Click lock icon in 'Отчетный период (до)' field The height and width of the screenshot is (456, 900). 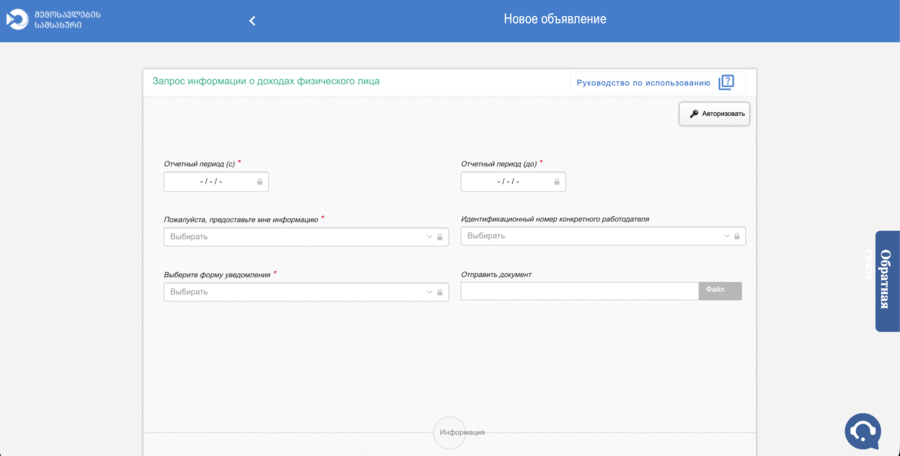pos(557,182)
